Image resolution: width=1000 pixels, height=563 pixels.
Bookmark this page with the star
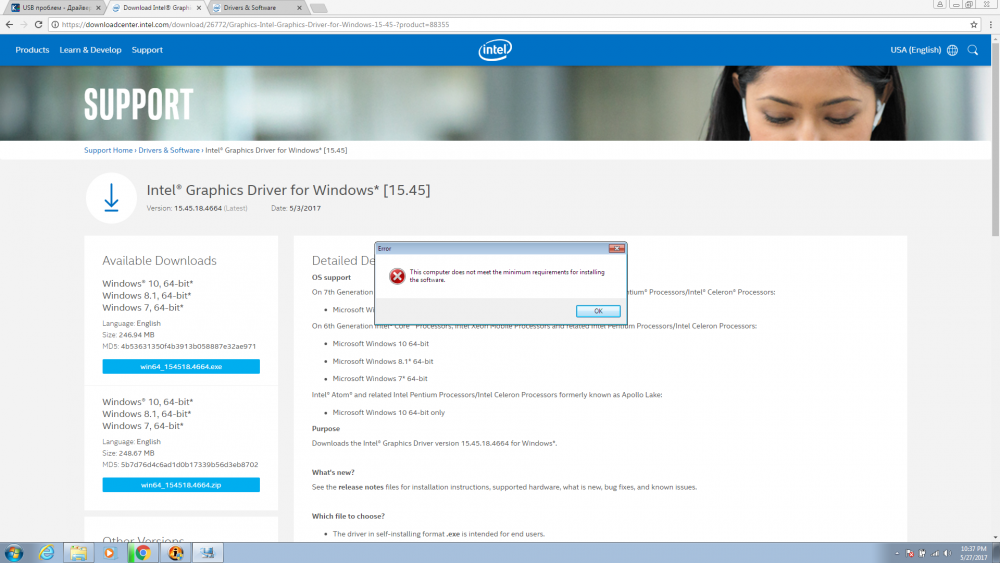coord(974,24)
